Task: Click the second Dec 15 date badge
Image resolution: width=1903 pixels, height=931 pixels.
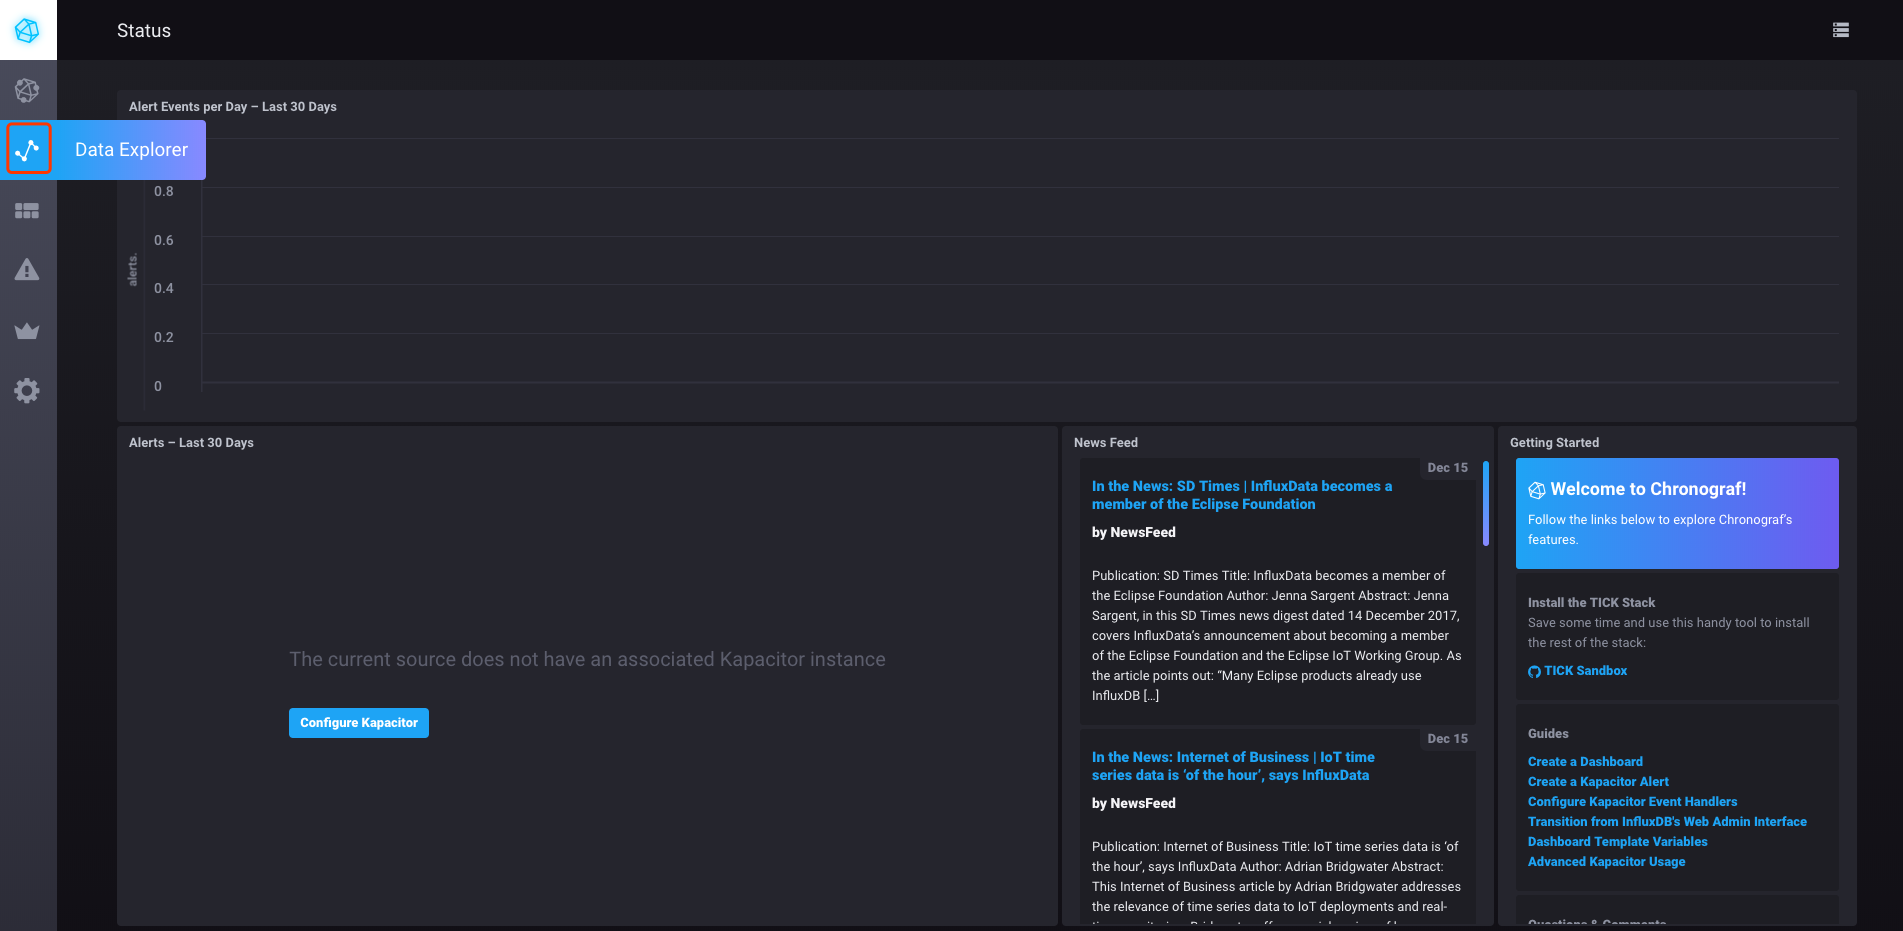Action: tap(1447, 739)
